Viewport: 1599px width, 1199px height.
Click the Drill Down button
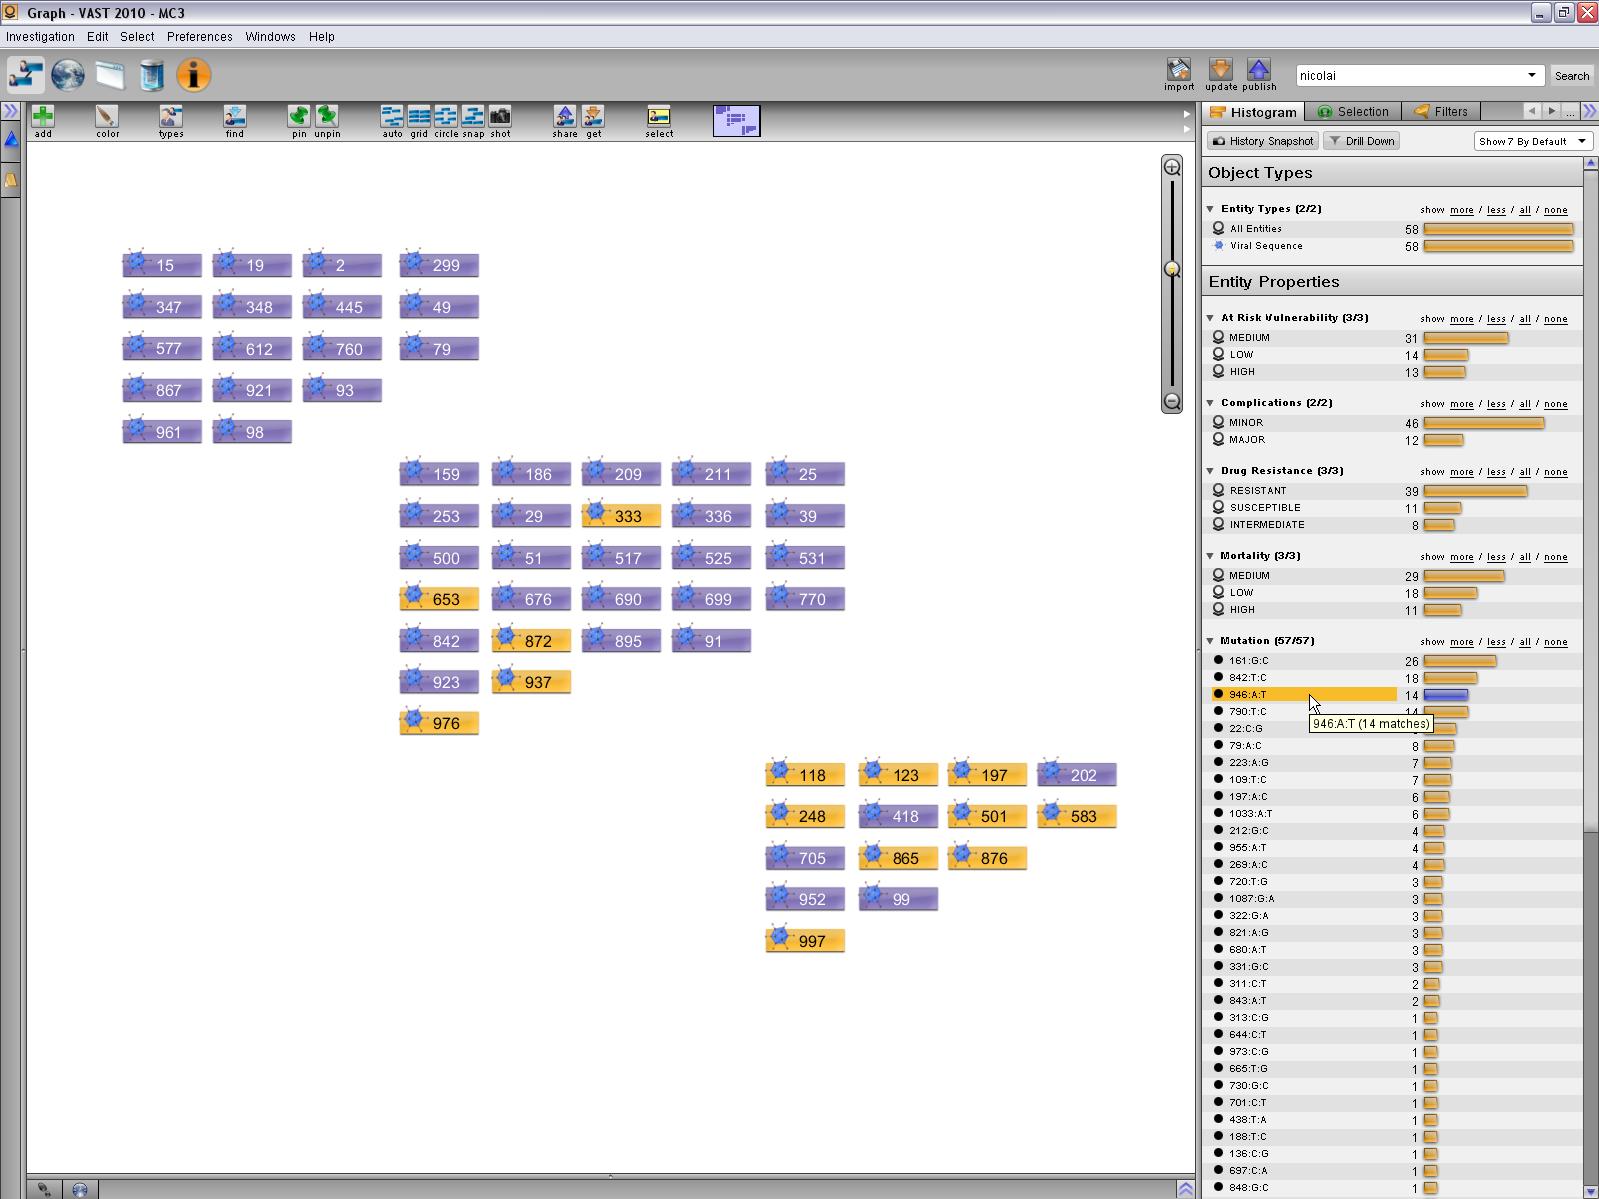[x=1360, y=141]
